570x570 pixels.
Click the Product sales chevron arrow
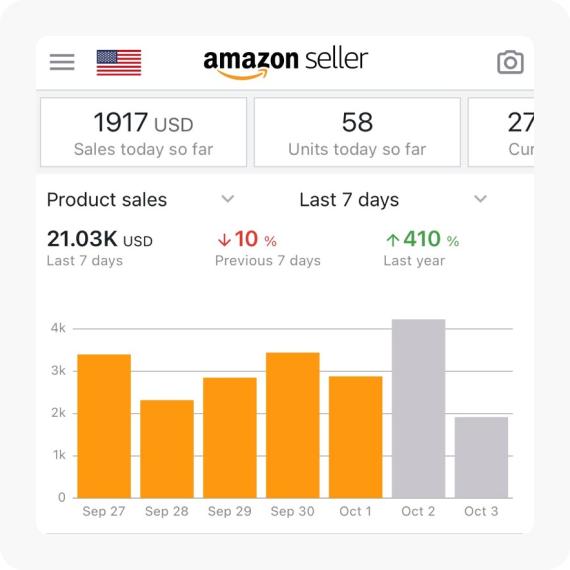[228, 199]
